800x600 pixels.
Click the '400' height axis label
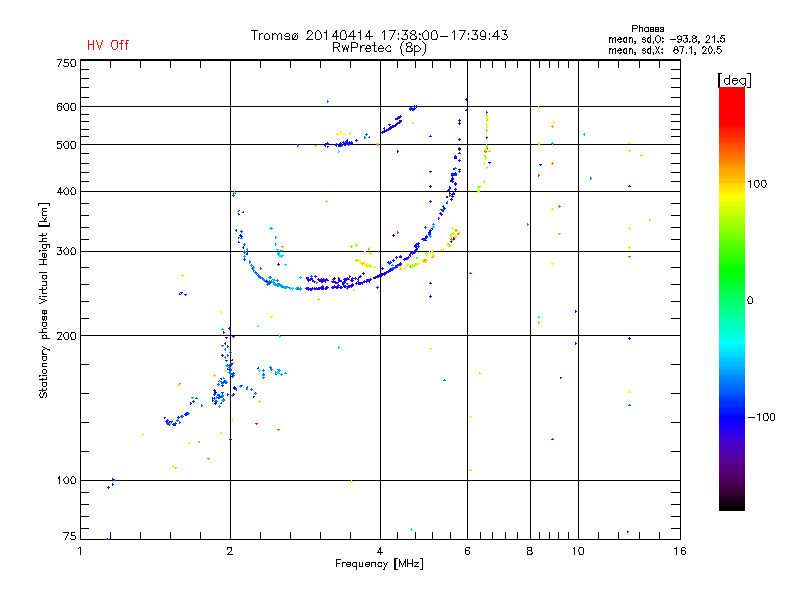[x=66, y=191]
